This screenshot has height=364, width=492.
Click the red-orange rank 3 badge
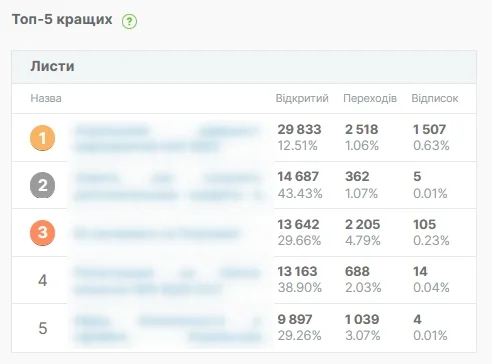tap(43, 233)
